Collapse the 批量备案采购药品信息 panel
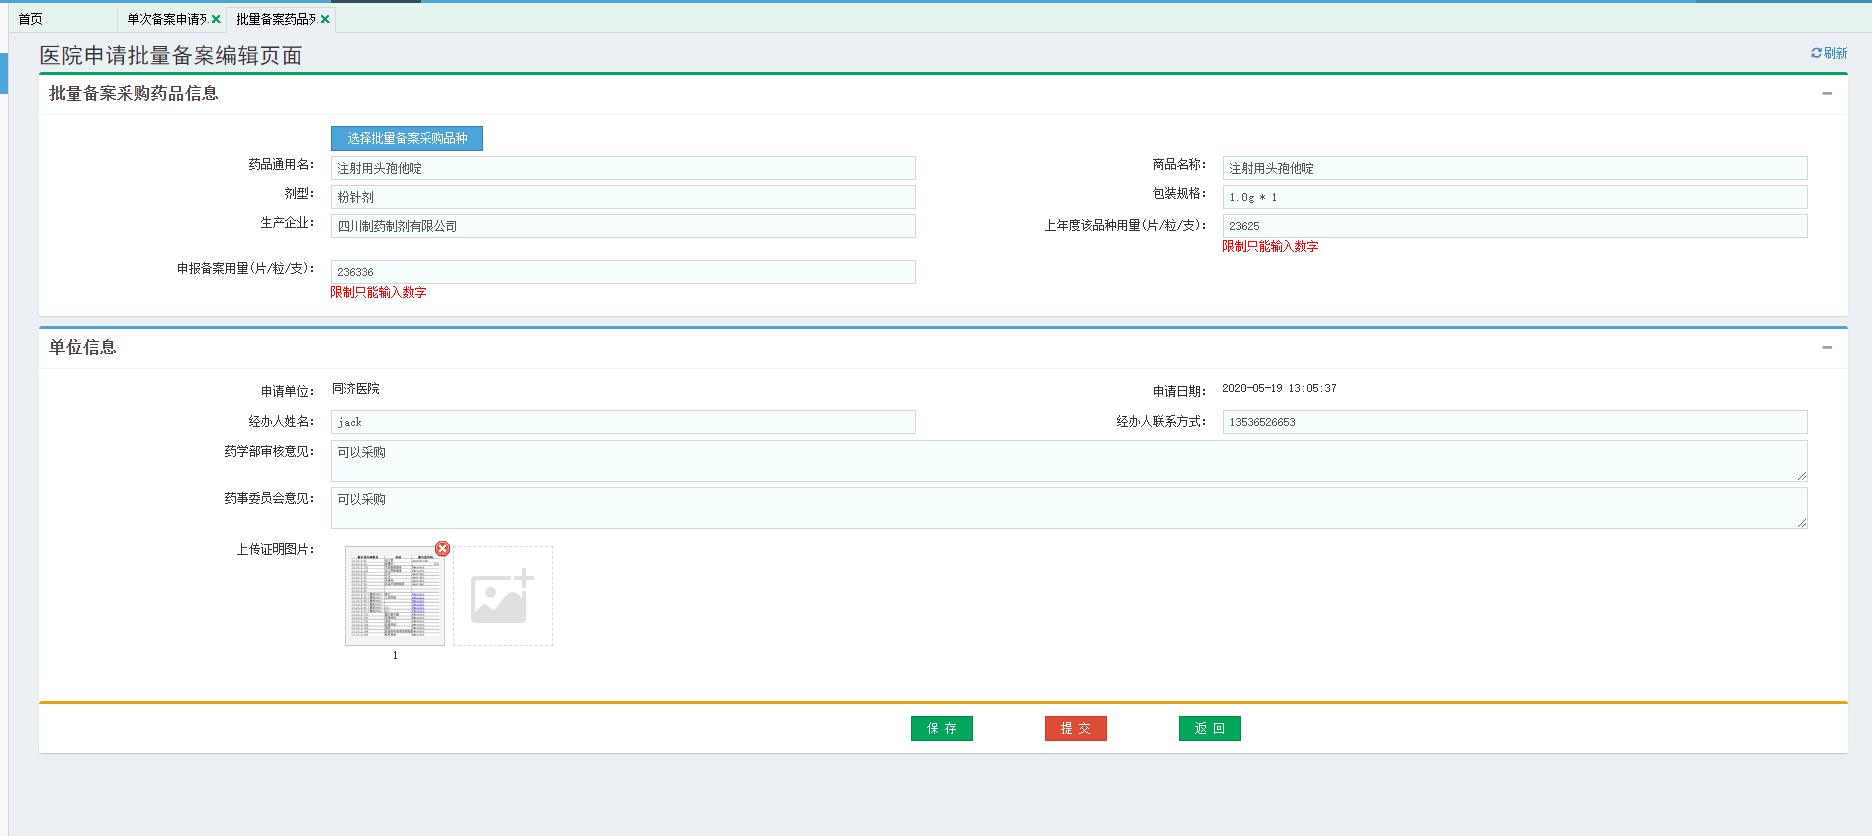The image size is (1872, 836). point(1827,94)
